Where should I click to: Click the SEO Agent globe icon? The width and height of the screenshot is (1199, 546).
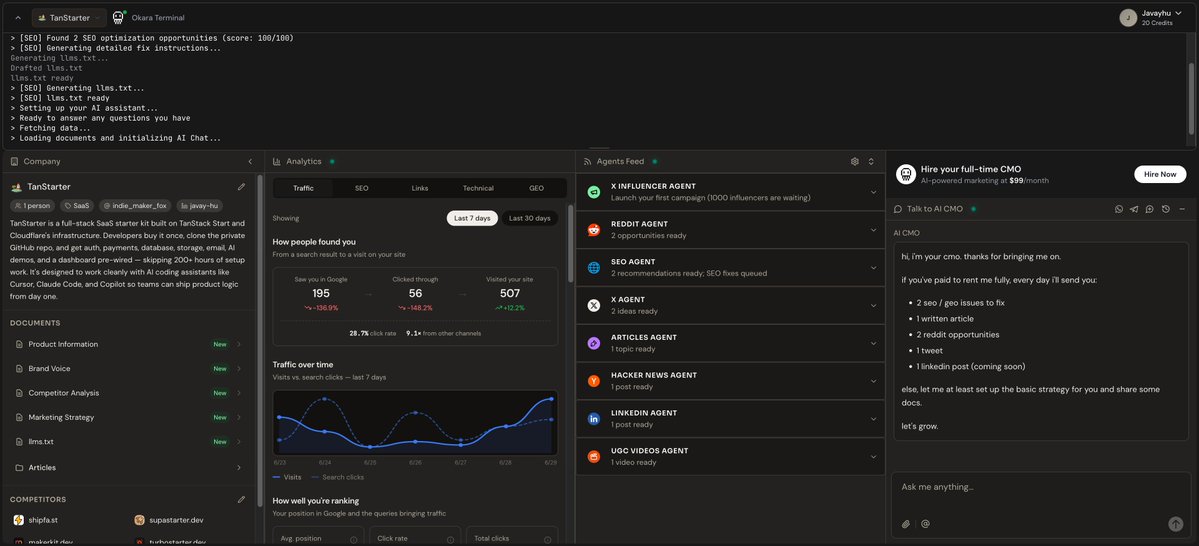pyautogui.click(x=594, y=268)
